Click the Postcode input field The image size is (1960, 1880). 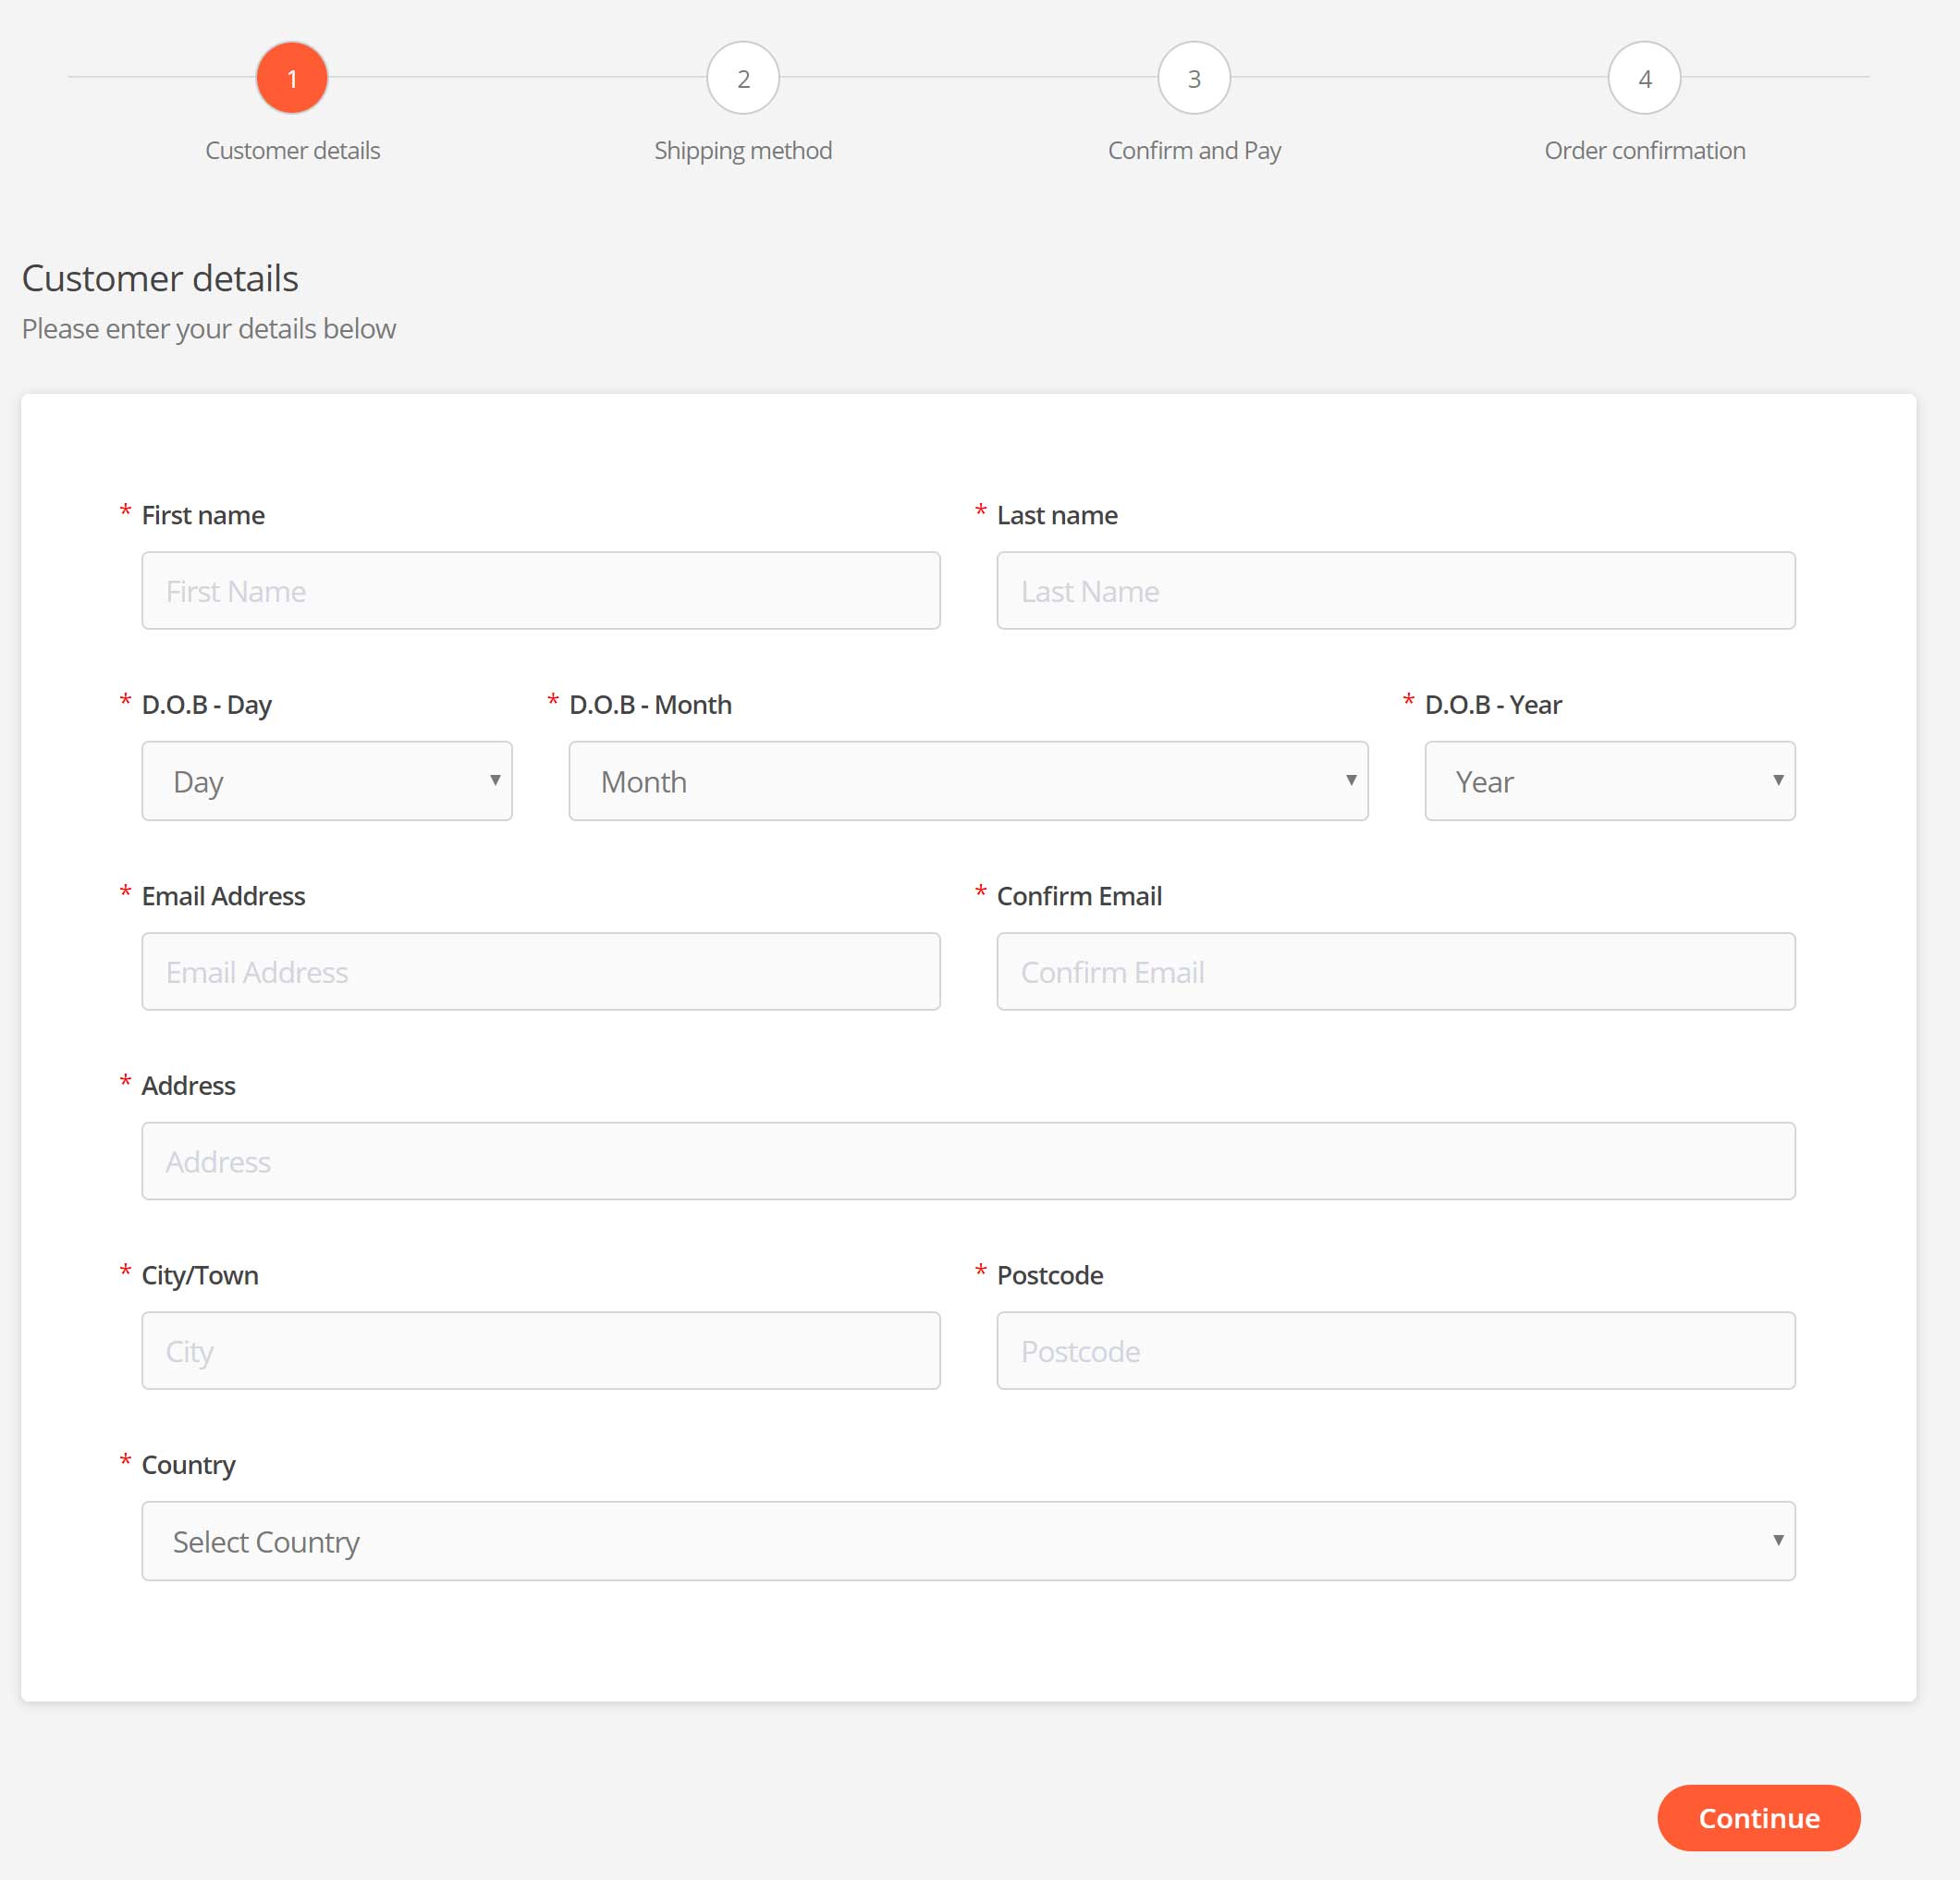point(1396,1351)
